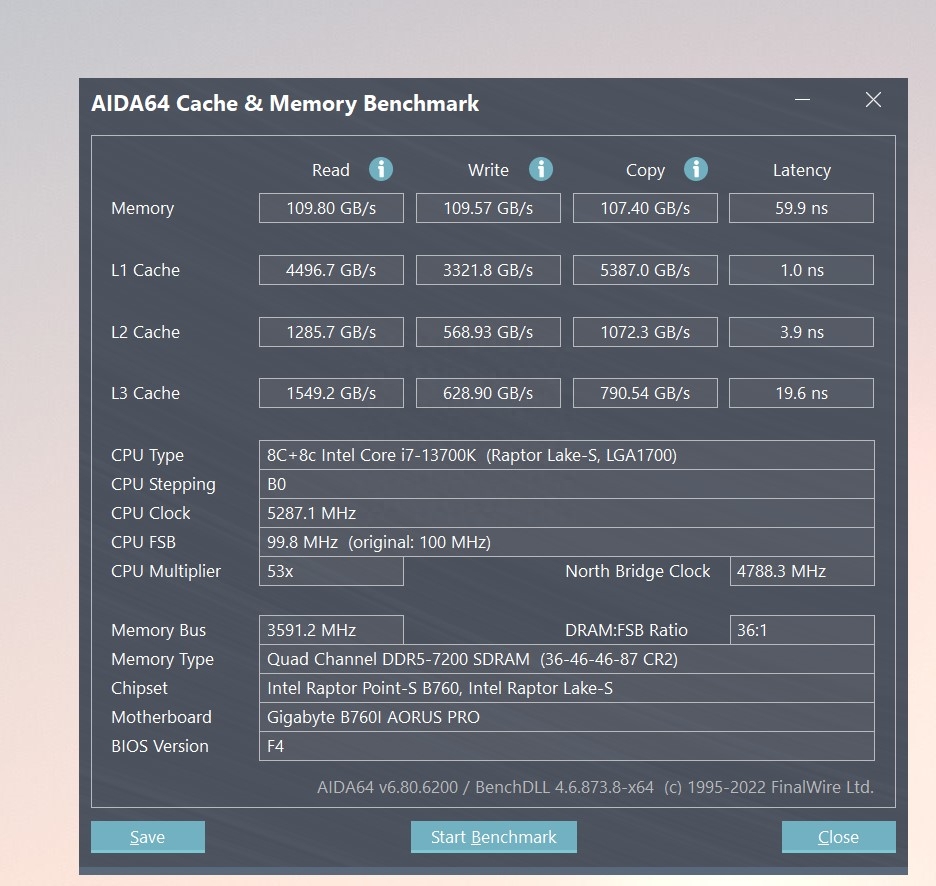Viewport: 936px width, 886px height.
Task: Click the CPU FSB field 99.8 MHz
Action: point(566,542)
